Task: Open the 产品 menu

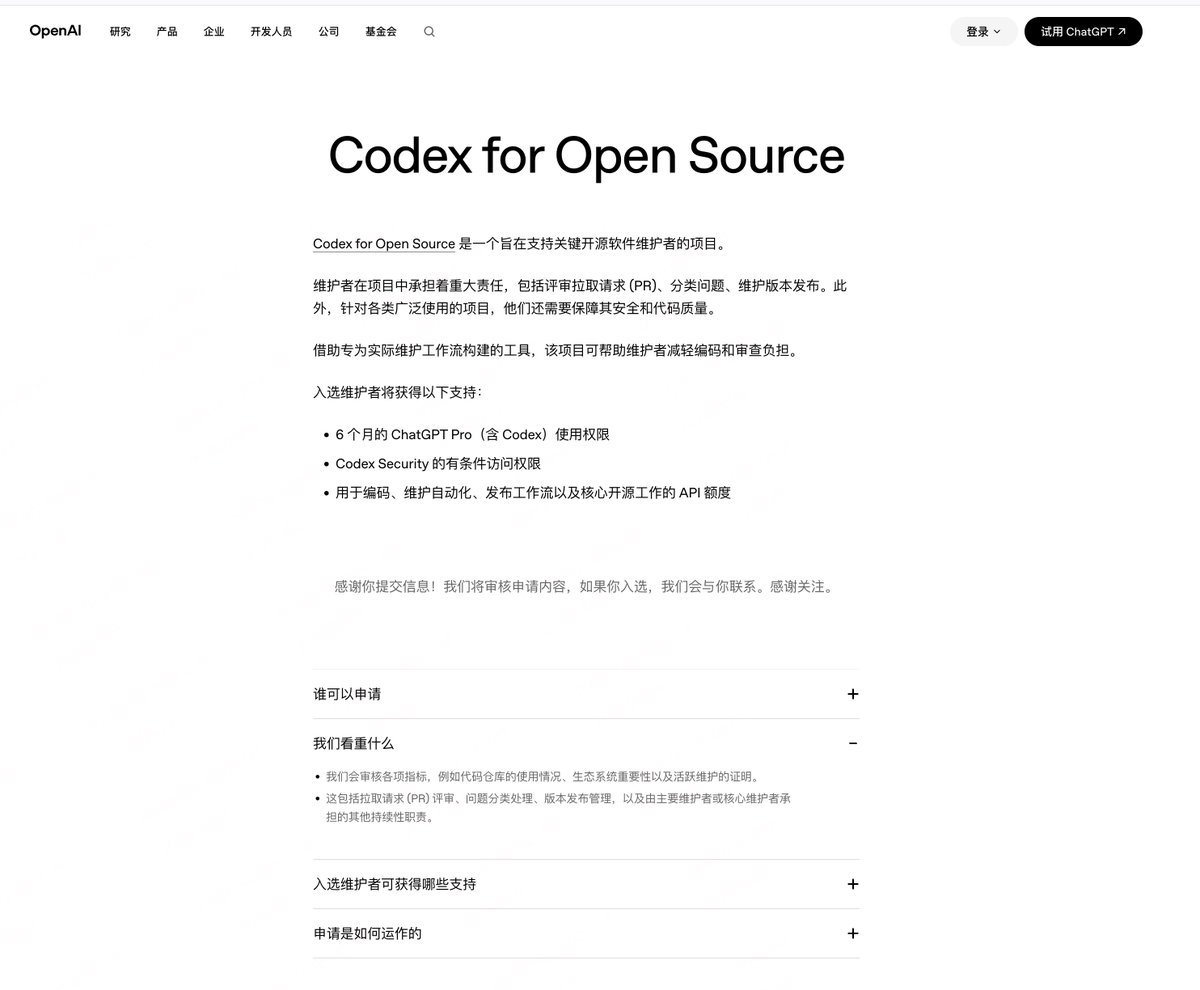Action: coord(167,32)
